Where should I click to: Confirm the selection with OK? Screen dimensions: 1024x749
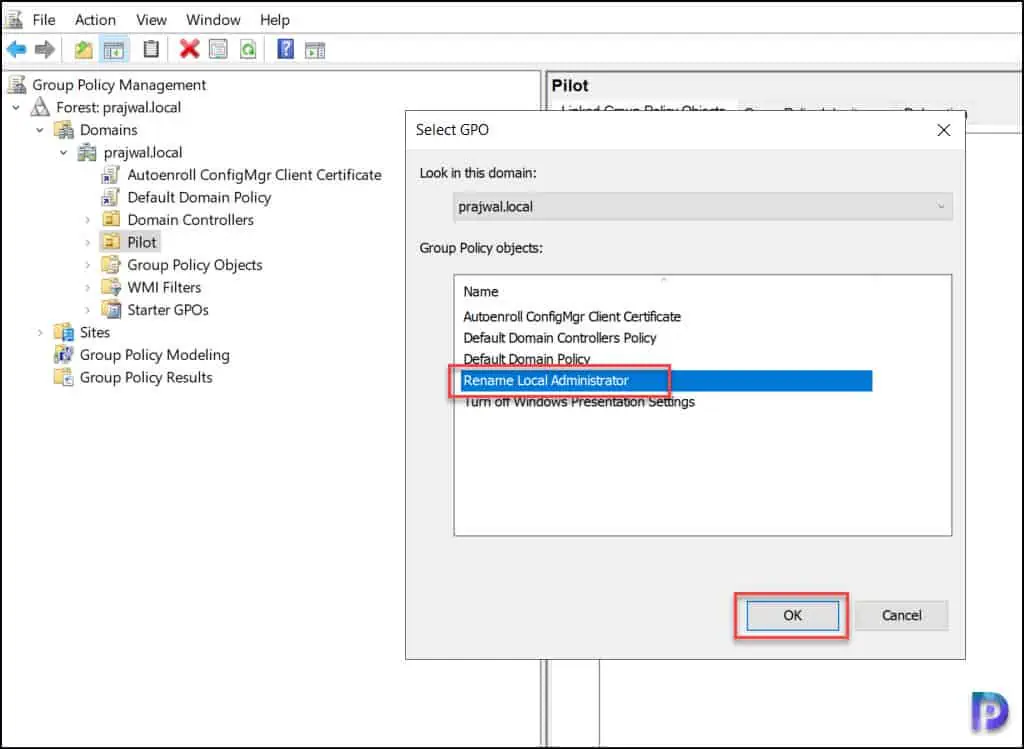click(792, 615)
